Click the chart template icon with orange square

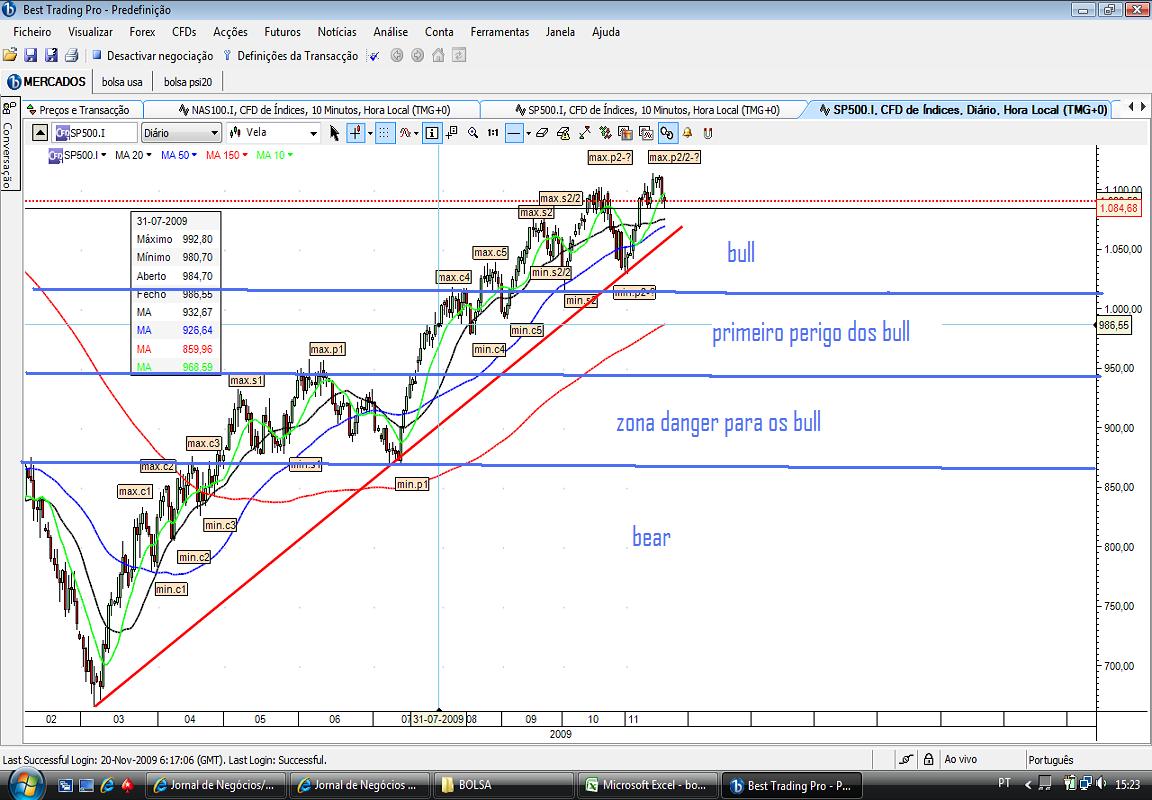(625, 133)
